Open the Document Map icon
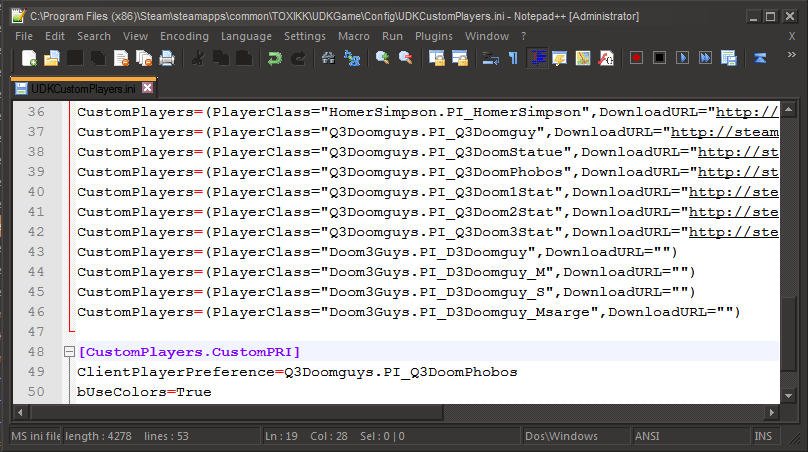The height and width of the screenshot is (452, 808). 583,58
